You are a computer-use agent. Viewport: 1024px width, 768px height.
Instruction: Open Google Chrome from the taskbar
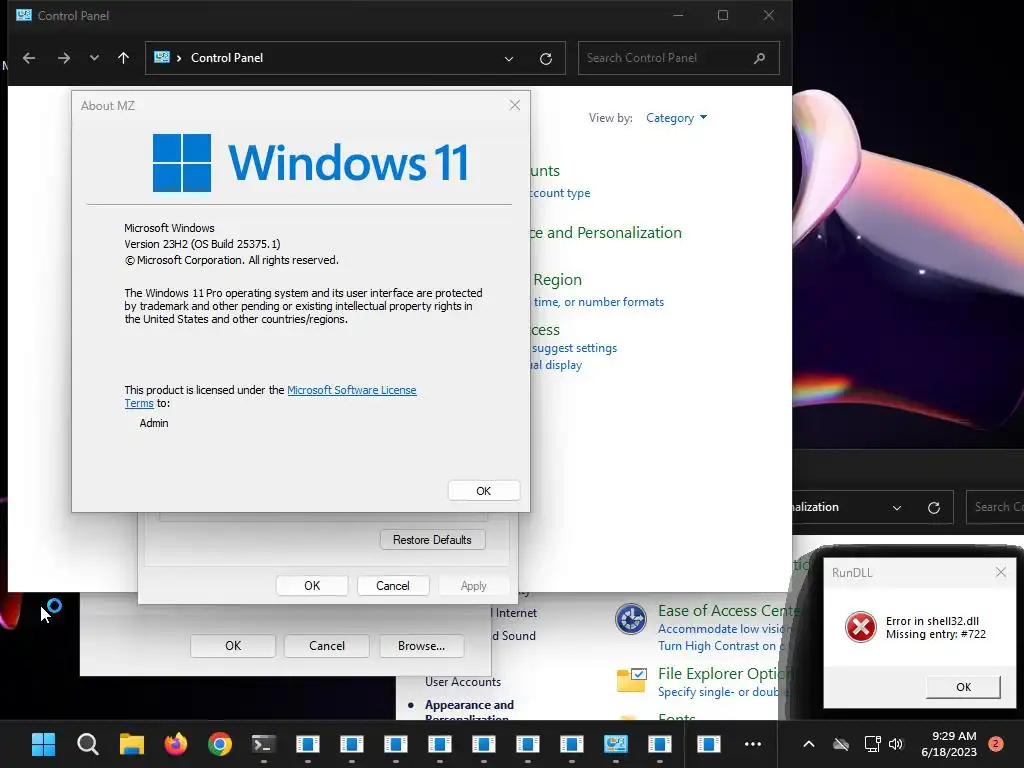(x=219, y=744)
